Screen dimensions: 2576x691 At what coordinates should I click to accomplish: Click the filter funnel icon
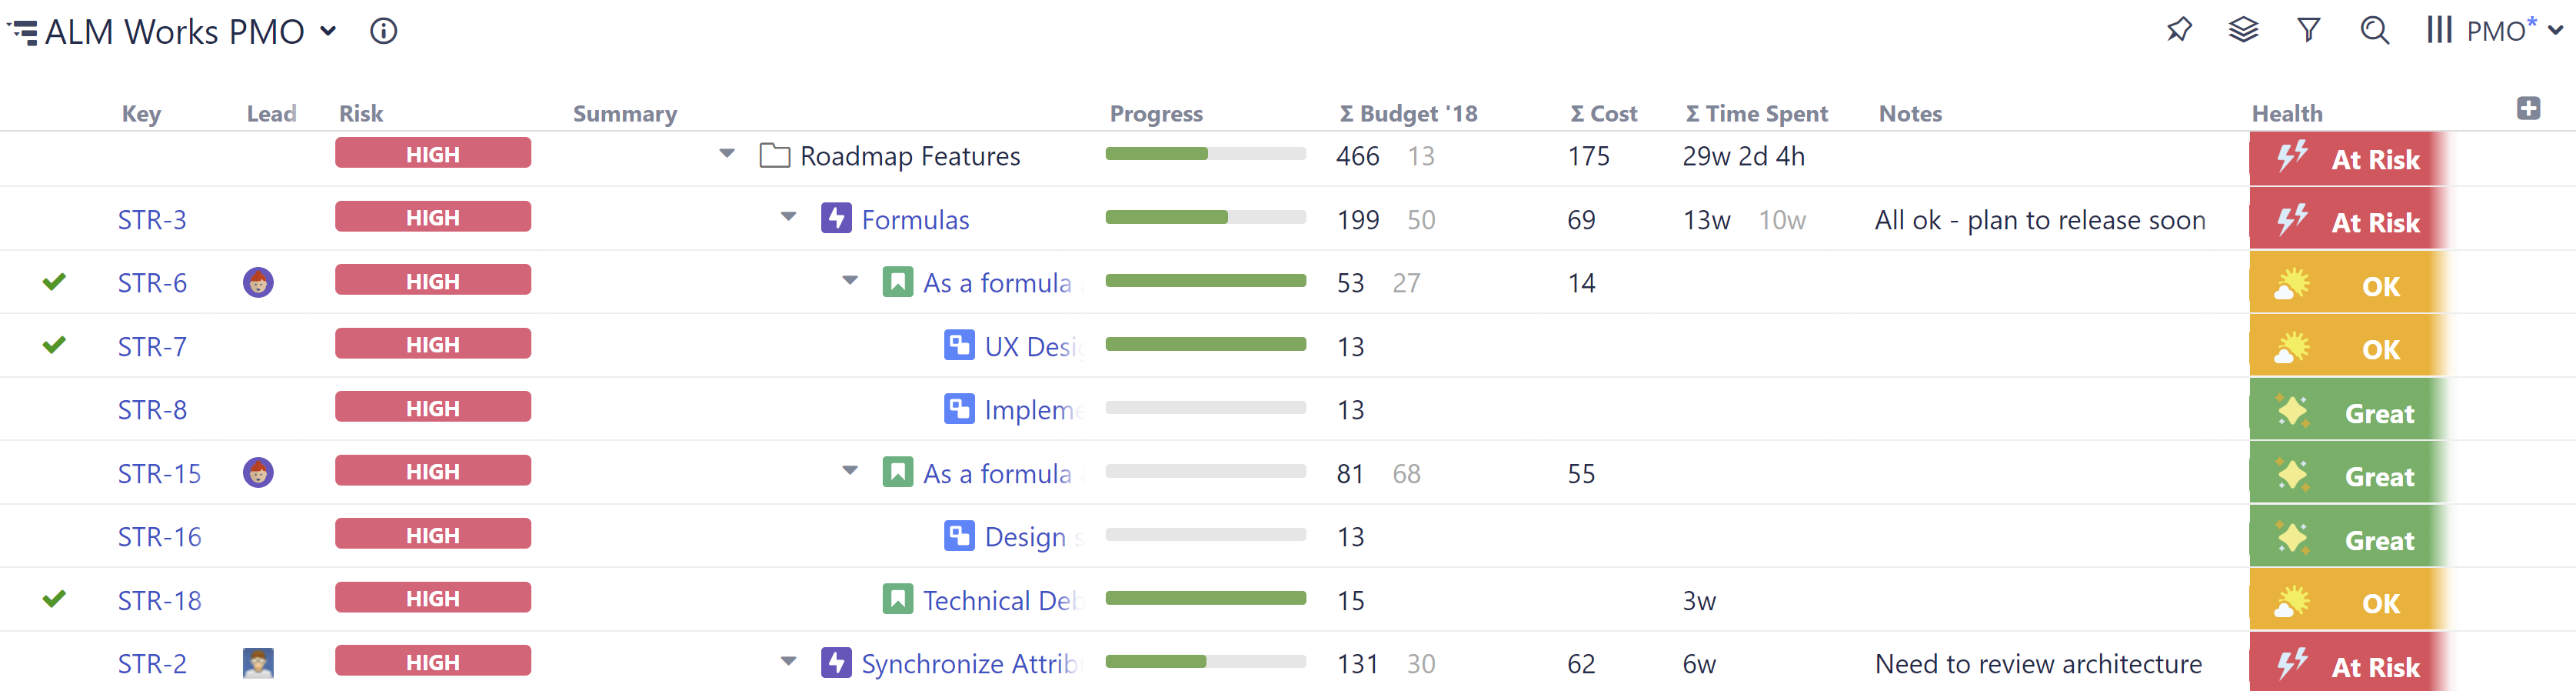click(2308, 30)
